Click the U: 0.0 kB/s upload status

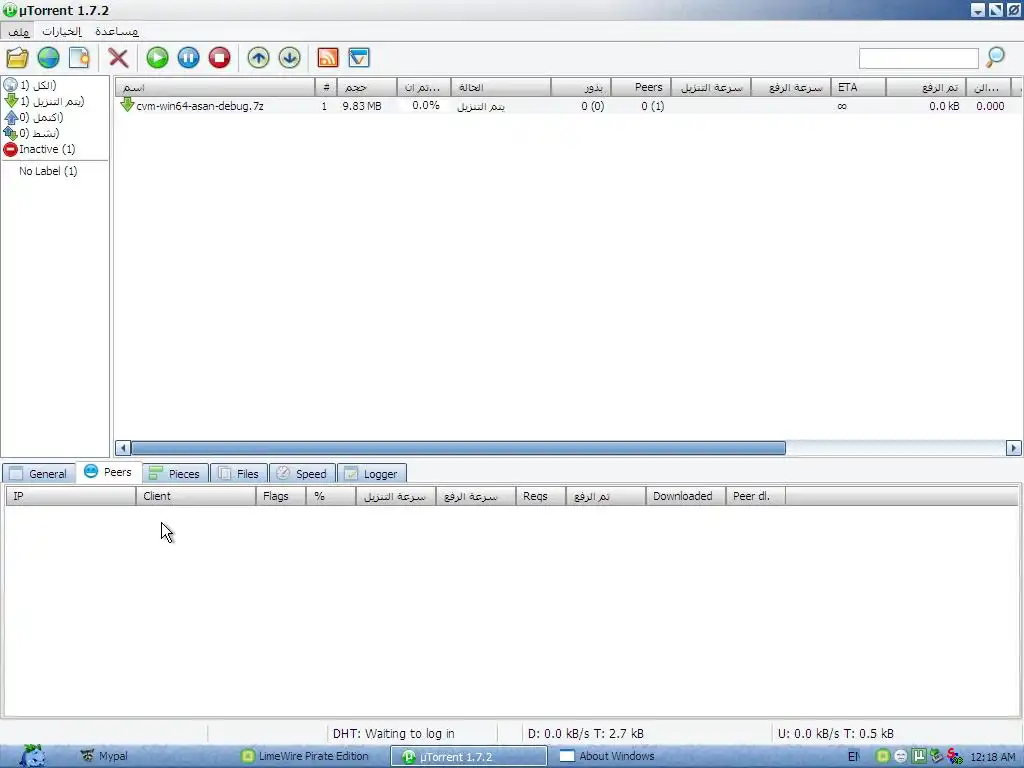point(836,733)
